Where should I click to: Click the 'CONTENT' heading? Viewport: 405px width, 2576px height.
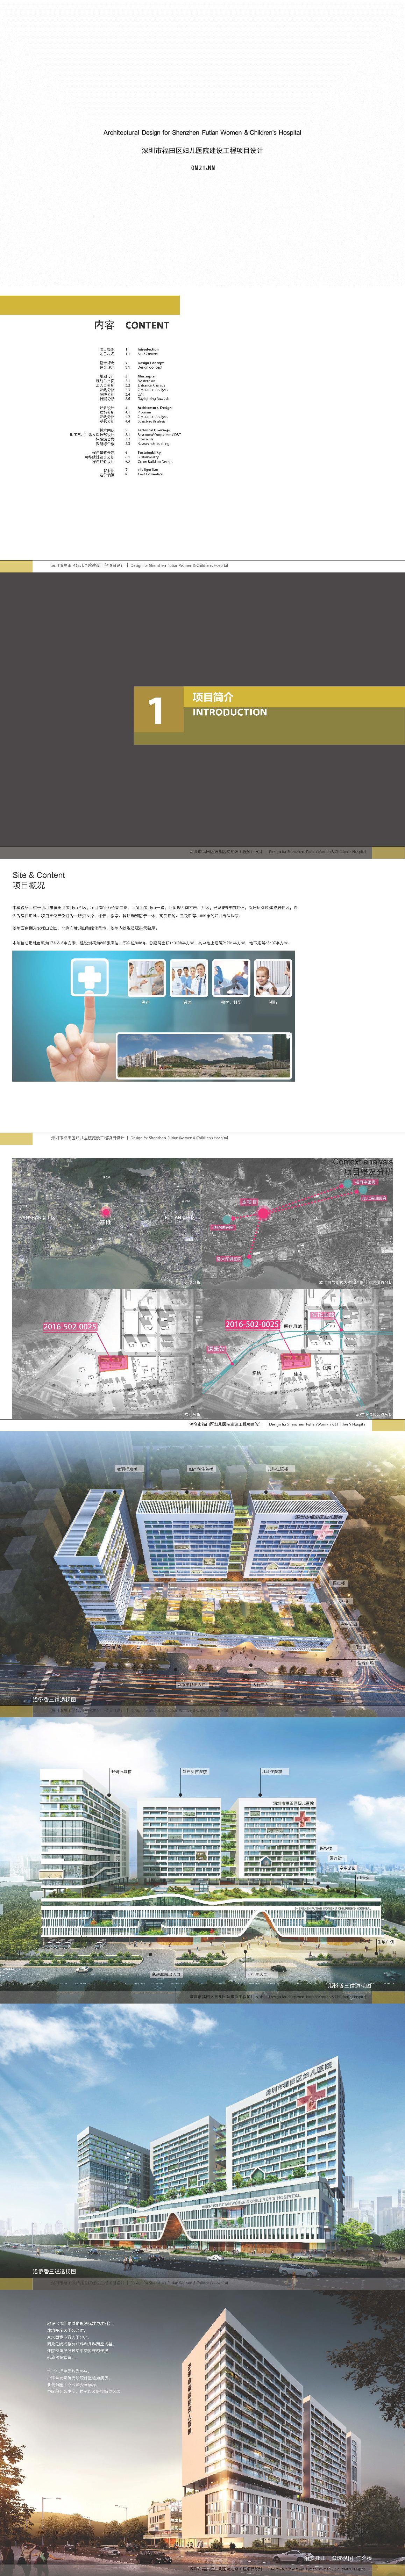pos(147,325)
